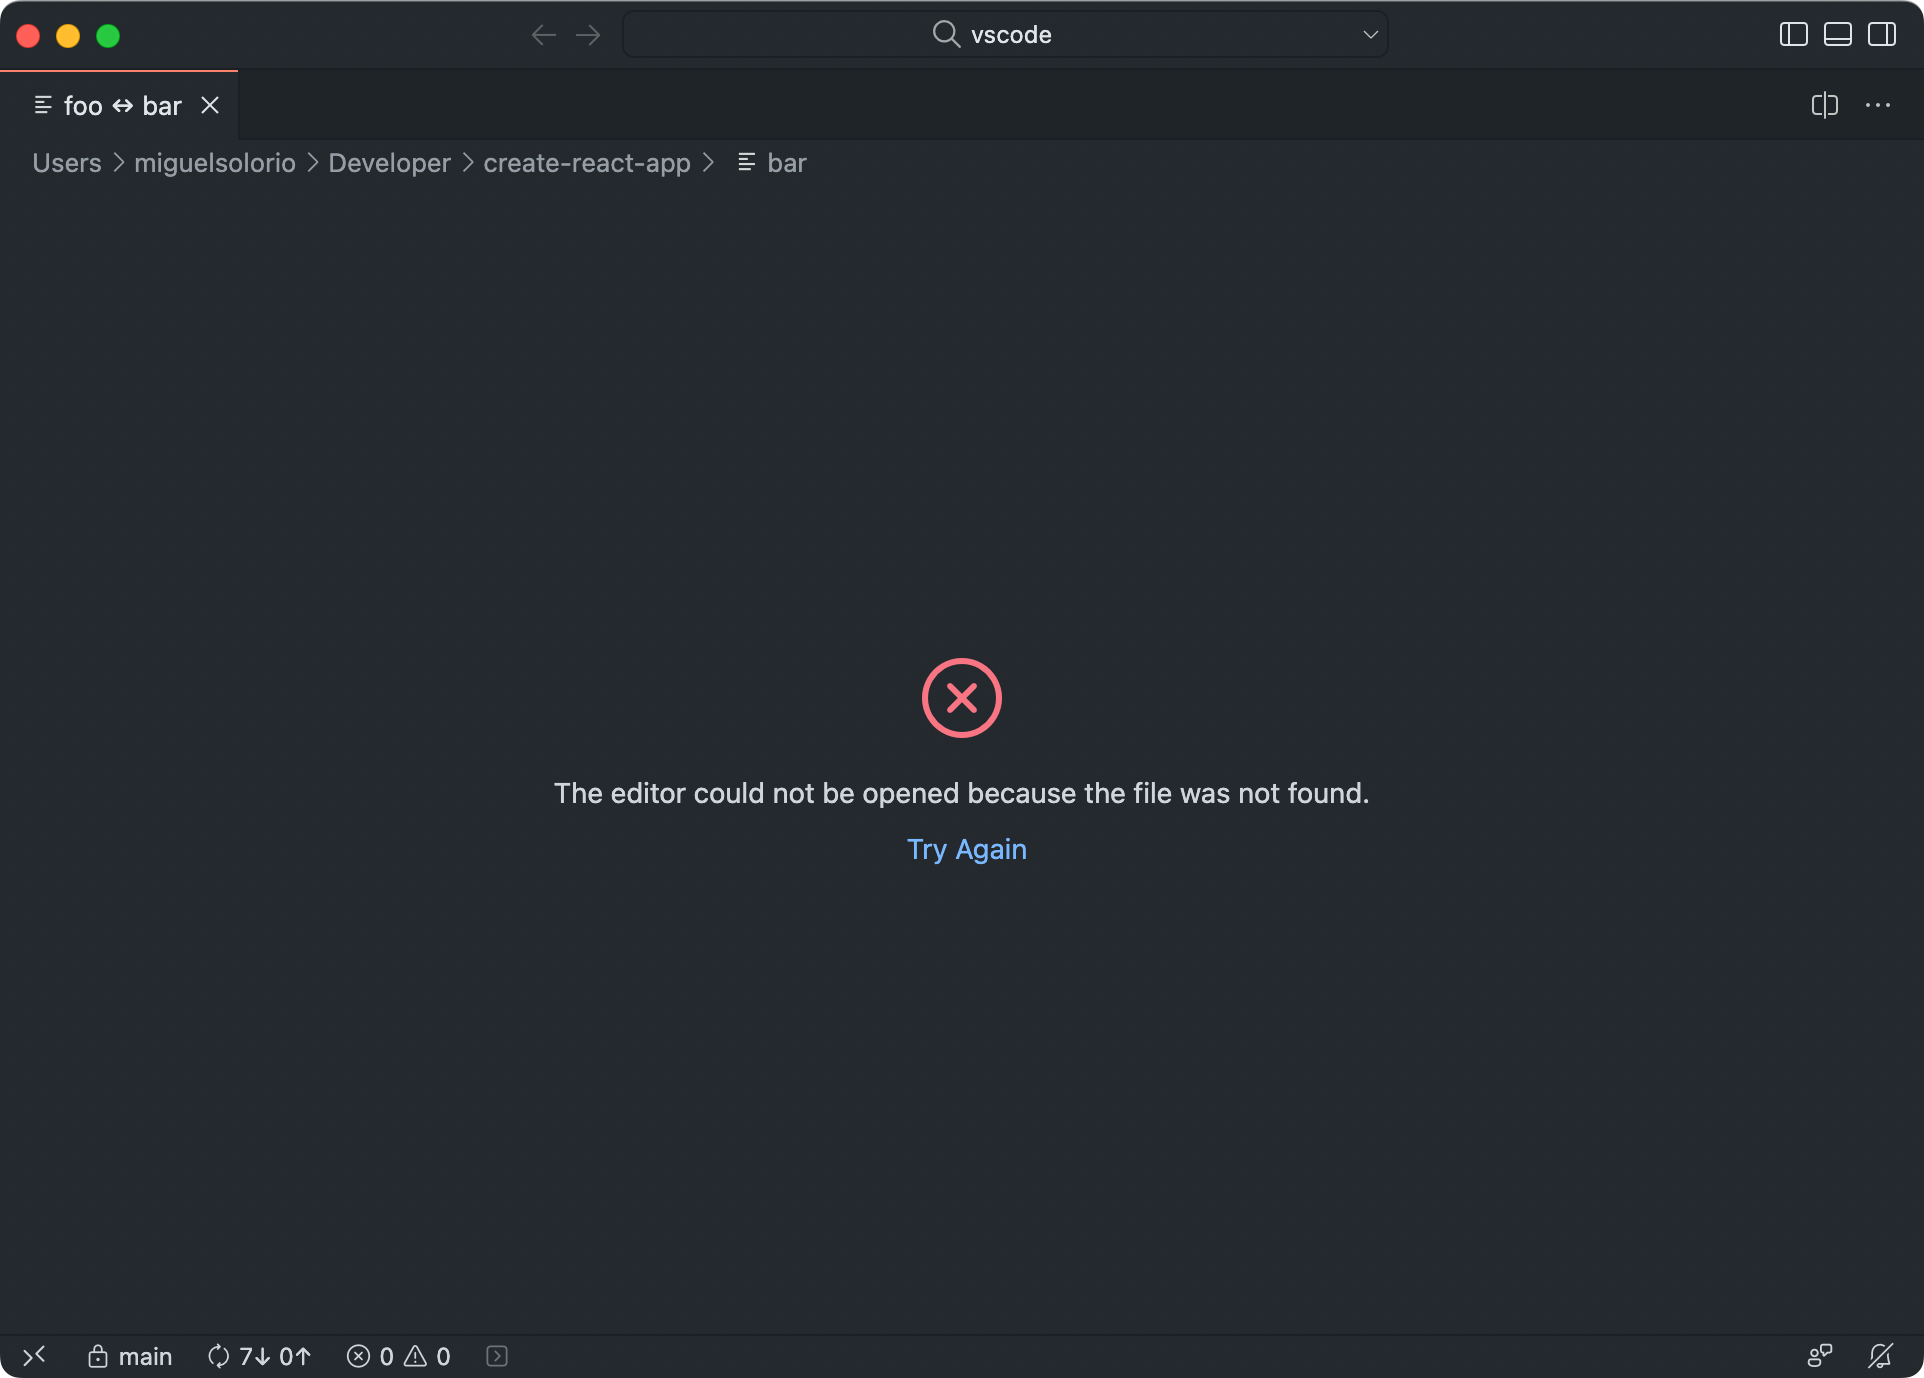Open the vscode command center search box

(x=1005, y=35)
